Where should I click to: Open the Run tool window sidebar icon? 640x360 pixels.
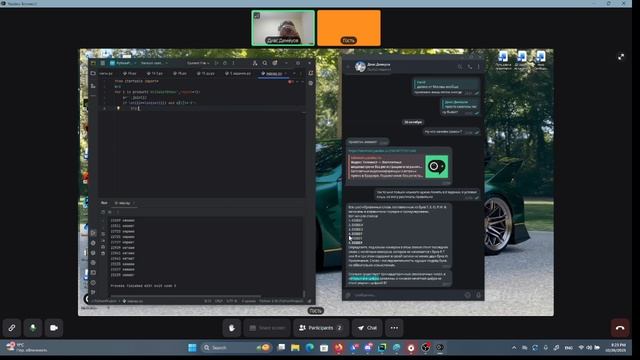(93, 233)
